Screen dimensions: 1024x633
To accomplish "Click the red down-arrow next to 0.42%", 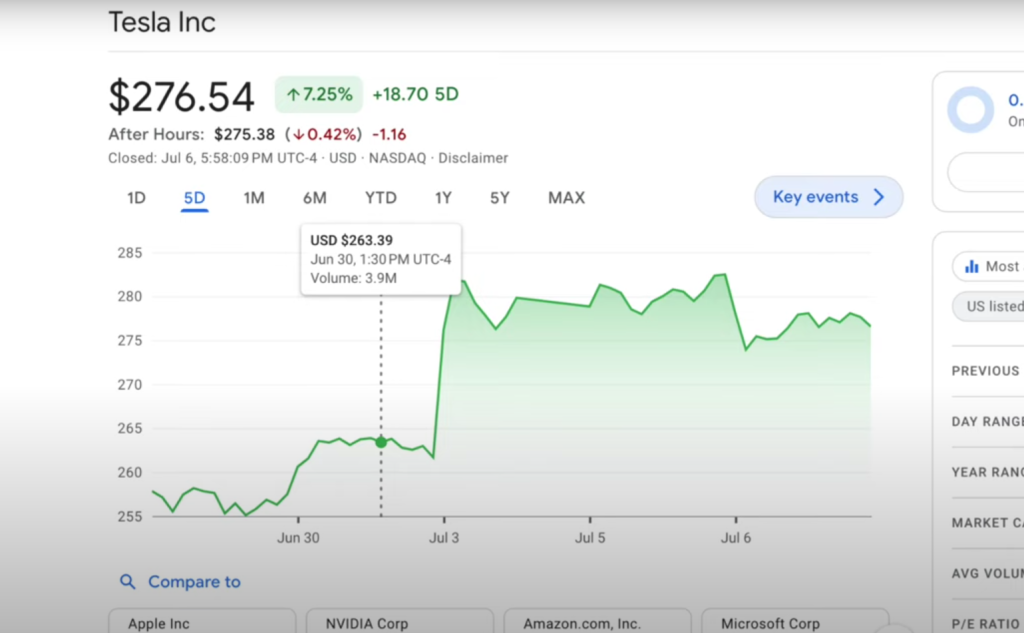I will coord(297,133).
